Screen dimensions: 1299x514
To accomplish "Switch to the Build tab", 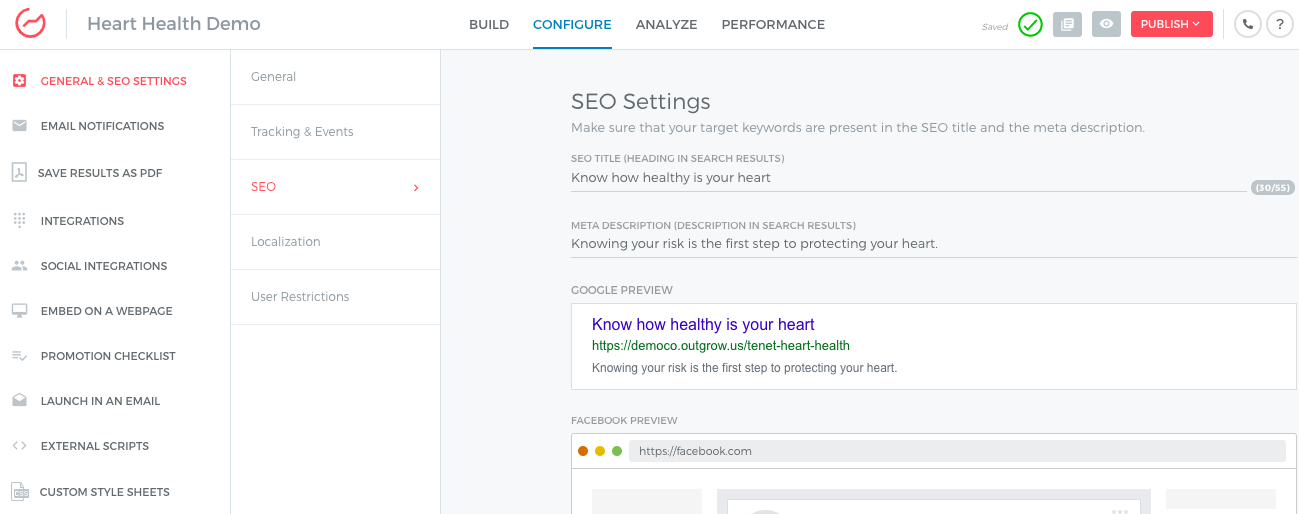I will tap(489, 24).
